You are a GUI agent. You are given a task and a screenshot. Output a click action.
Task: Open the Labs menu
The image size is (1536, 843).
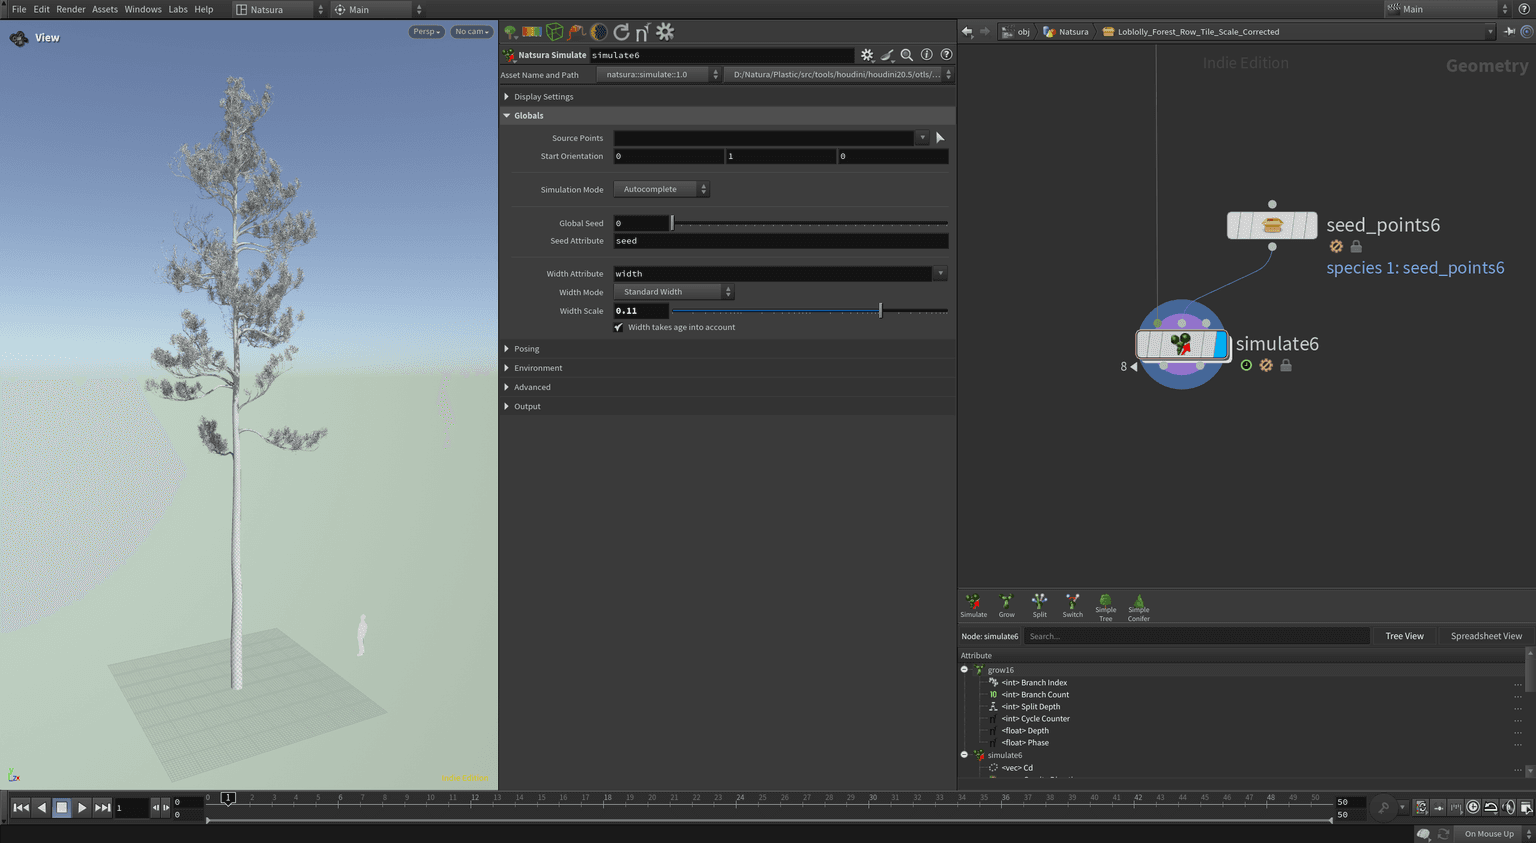tap(178, 9)
